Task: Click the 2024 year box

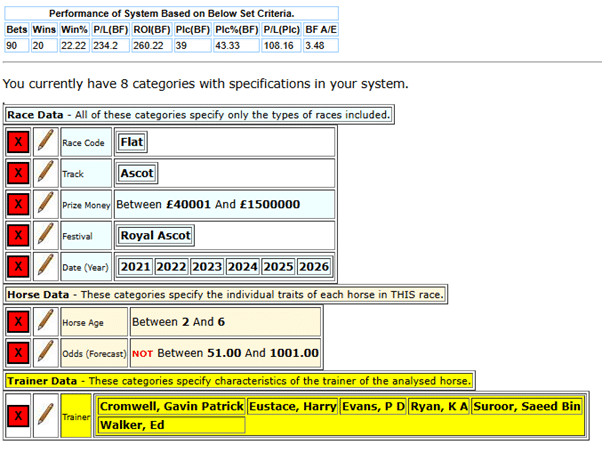Action: point(243,267)
